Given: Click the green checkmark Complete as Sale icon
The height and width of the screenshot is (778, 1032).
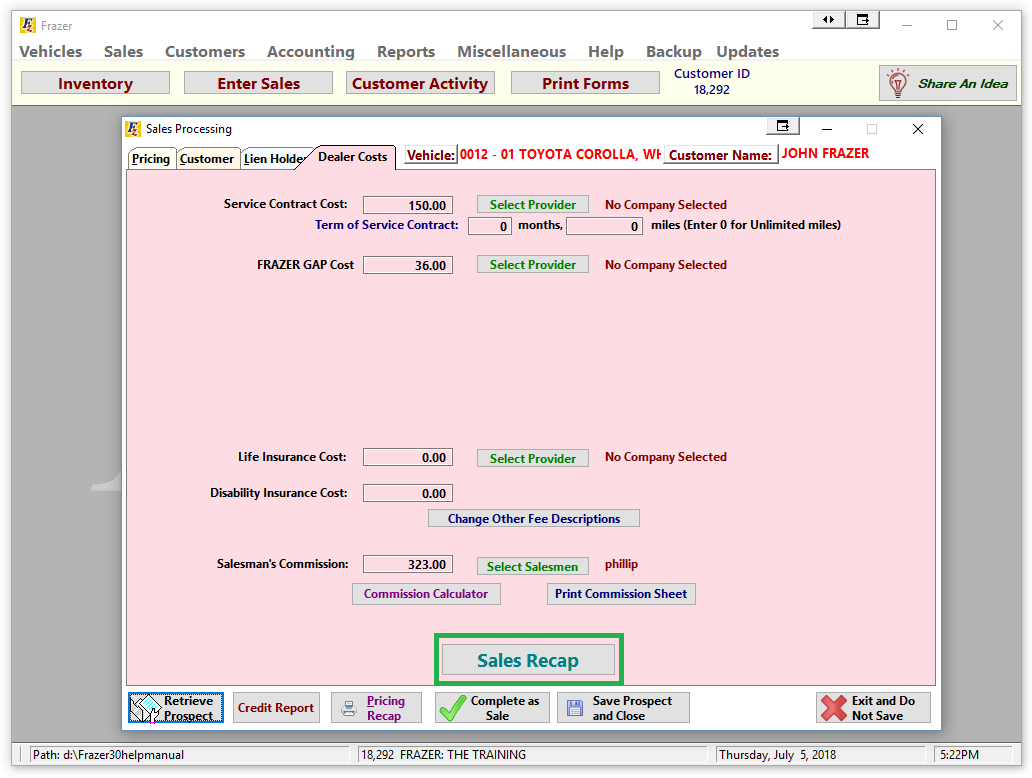Looking at the screenshot, I should [x=452, y=708].
